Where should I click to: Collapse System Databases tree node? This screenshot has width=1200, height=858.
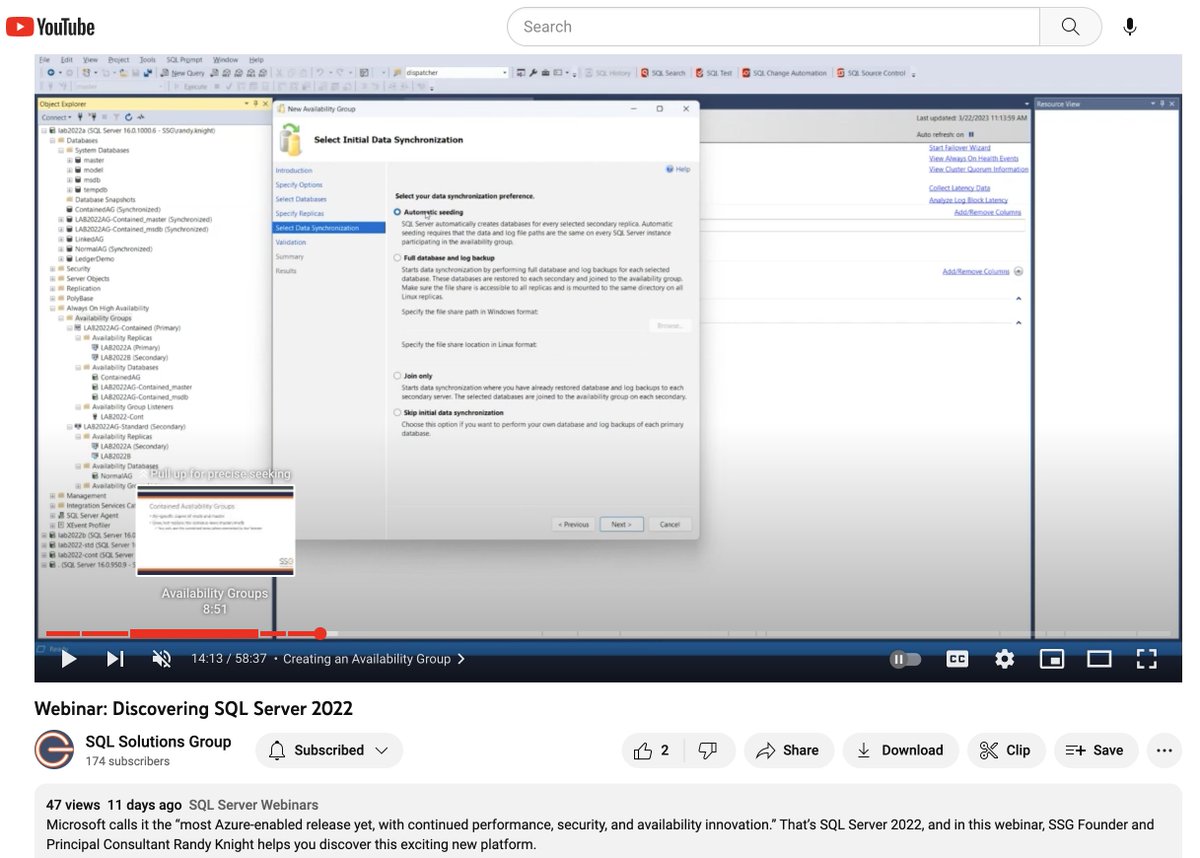(x=62, y=150)
